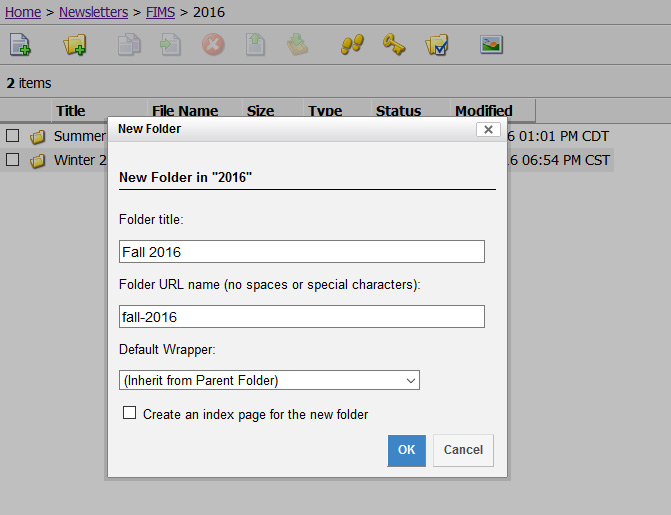Click the red delete X icon
This screenshot has height=515, width=671.
[213, 45]
